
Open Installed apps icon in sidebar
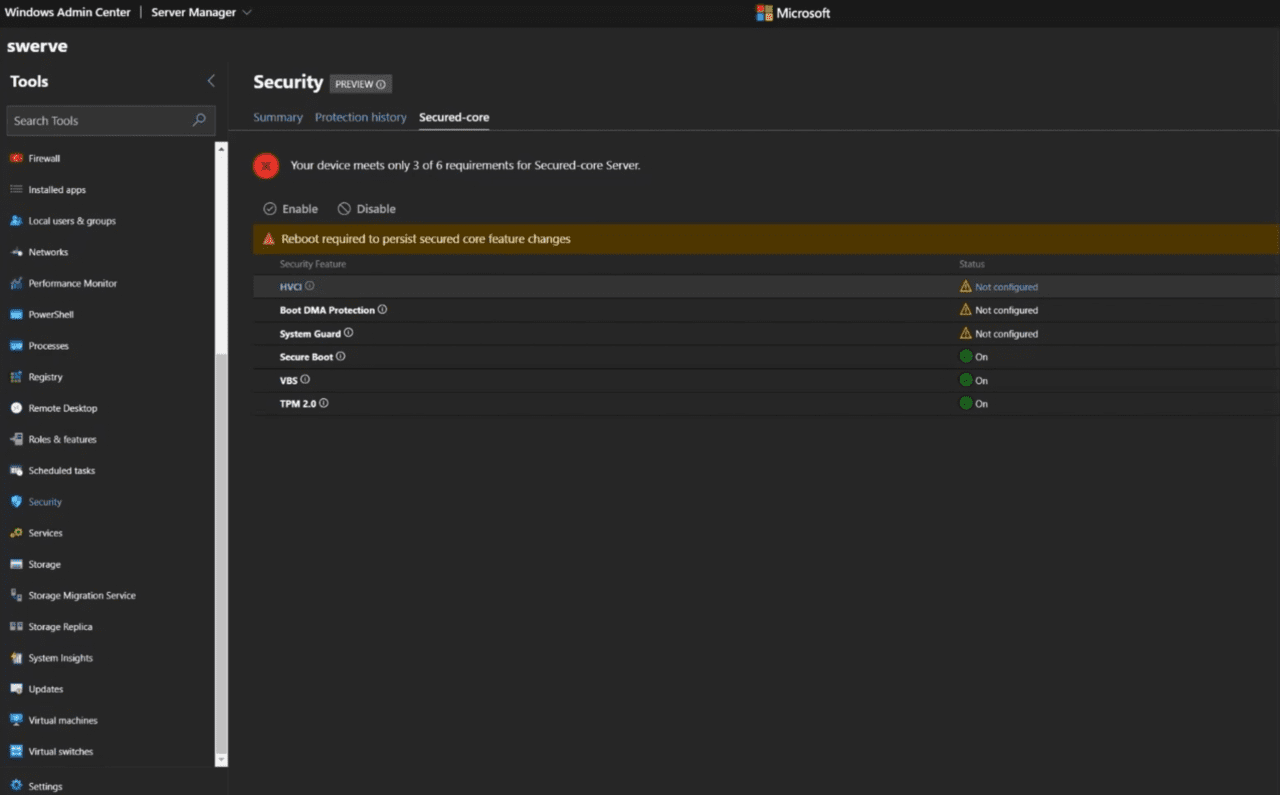click(16, 189)
